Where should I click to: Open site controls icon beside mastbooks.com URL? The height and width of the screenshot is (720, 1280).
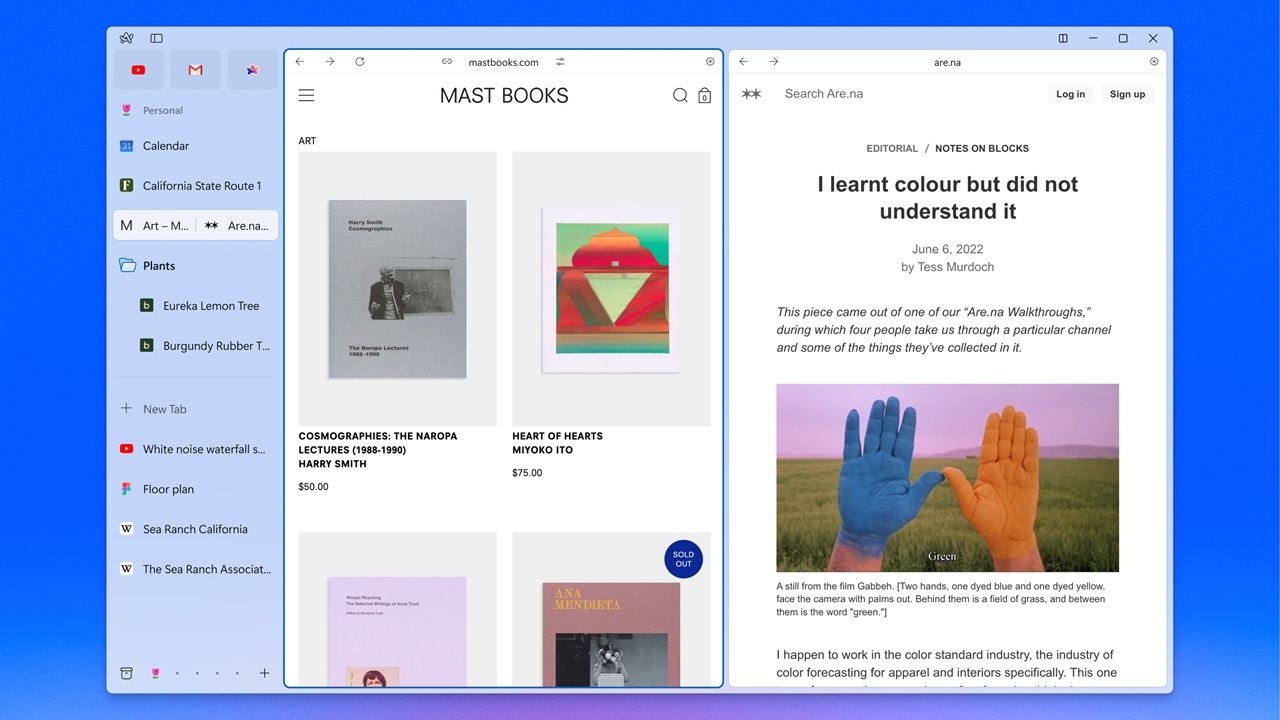click(x=561, y=62)
